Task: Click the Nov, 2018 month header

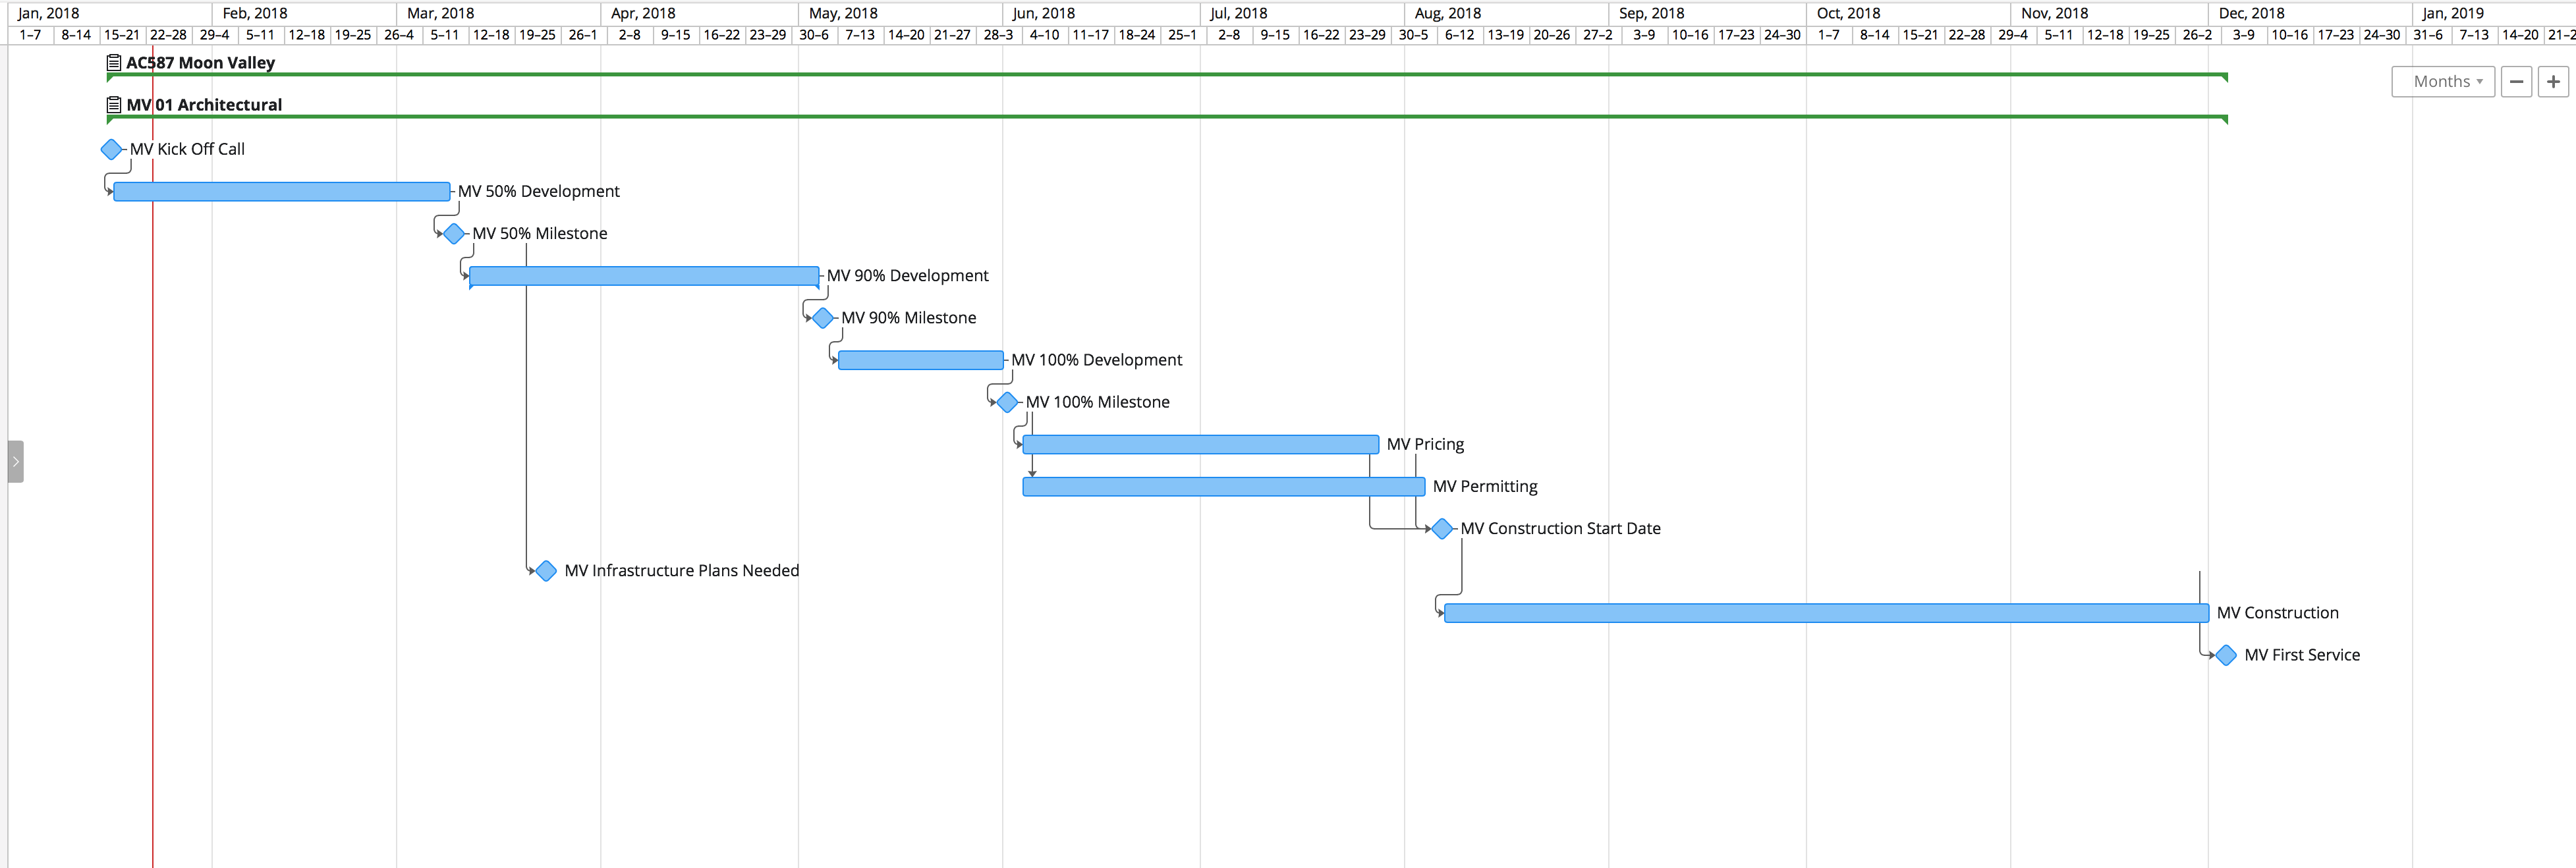Action: point(2109,13)
